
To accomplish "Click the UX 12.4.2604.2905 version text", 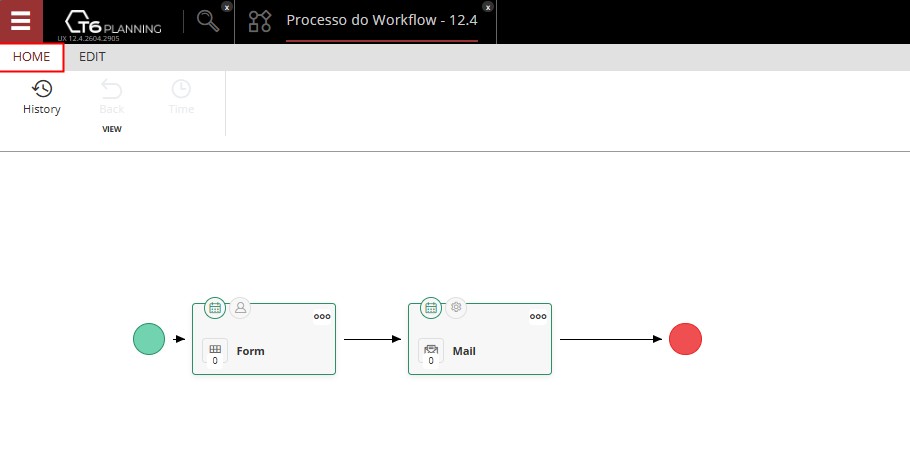I will click(88, 38).
